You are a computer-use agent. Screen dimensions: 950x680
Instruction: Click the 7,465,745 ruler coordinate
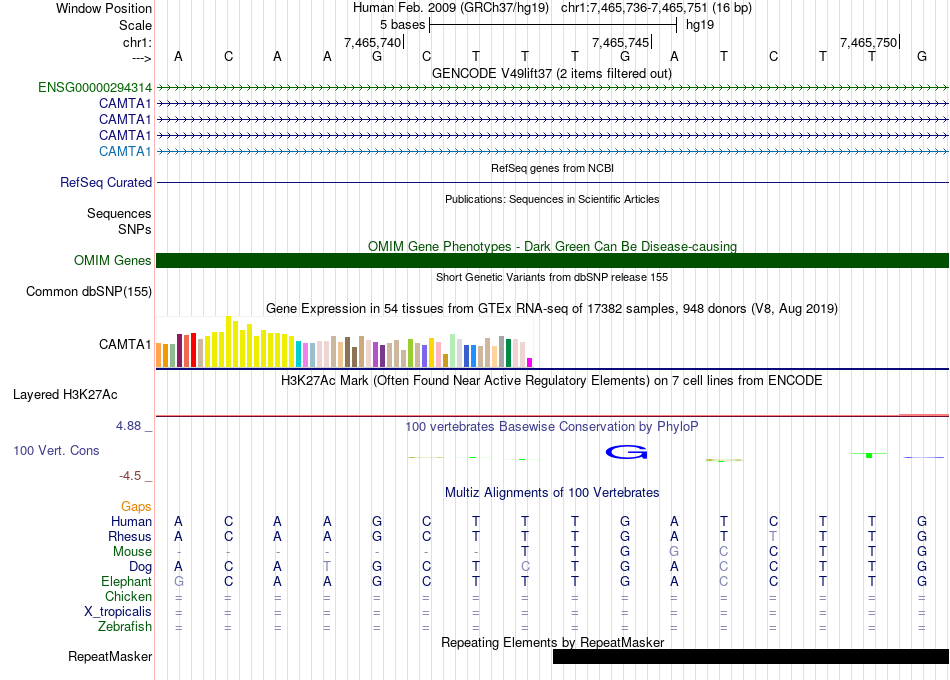pos(620,42)
